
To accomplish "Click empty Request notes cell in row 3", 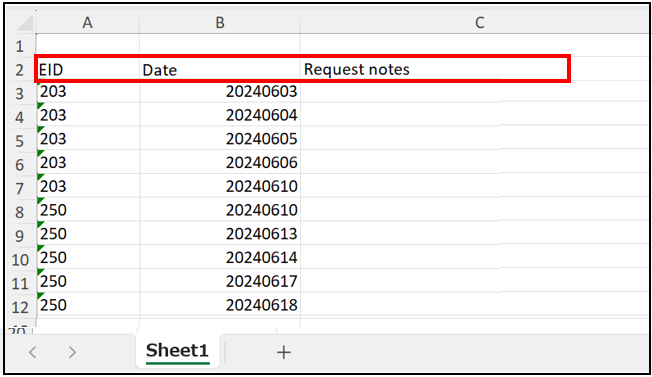I will coord(474,92).
